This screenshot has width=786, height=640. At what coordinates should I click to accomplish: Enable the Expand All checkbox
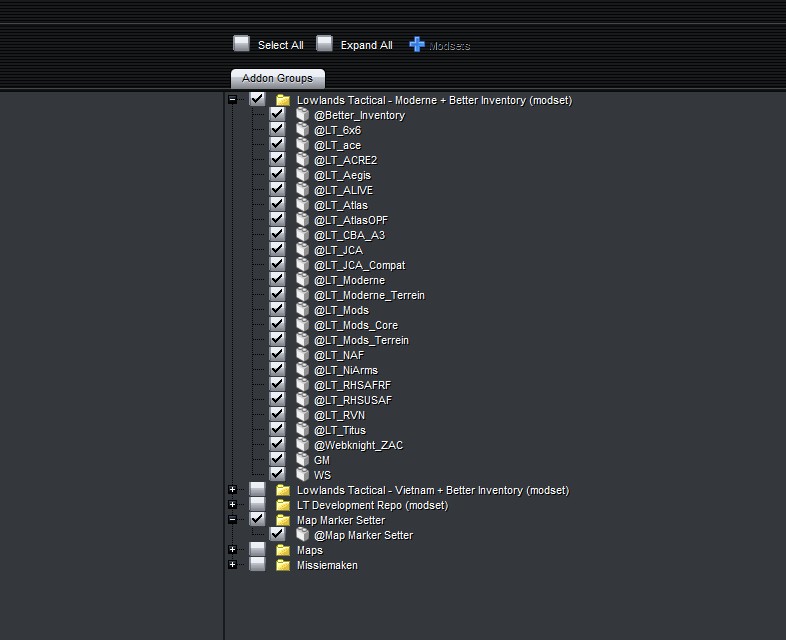[x=324, y=44]
